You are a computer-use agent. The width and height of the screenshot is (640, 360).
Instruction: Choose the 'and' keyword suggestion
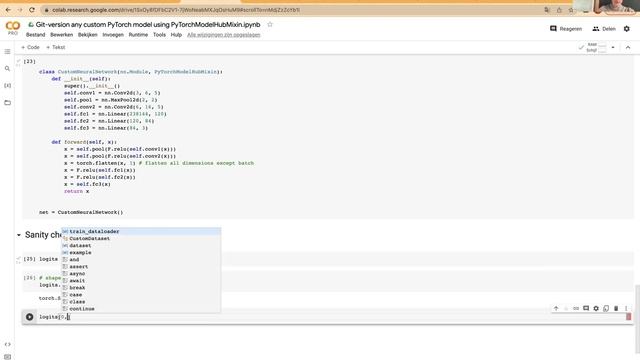click(141, 260)
